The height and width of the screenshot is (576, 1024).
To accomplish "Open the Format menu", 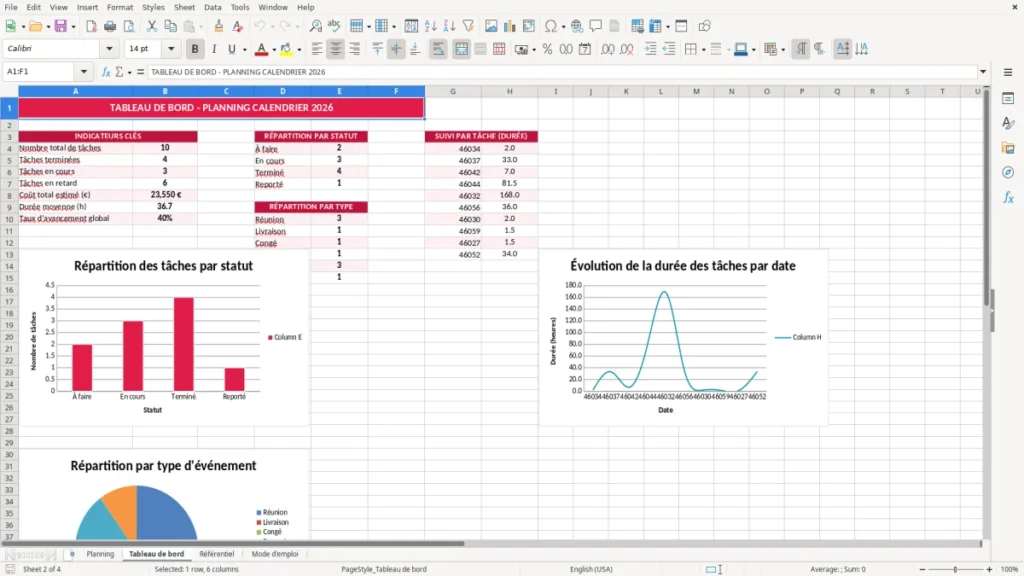I will (120, 7).
